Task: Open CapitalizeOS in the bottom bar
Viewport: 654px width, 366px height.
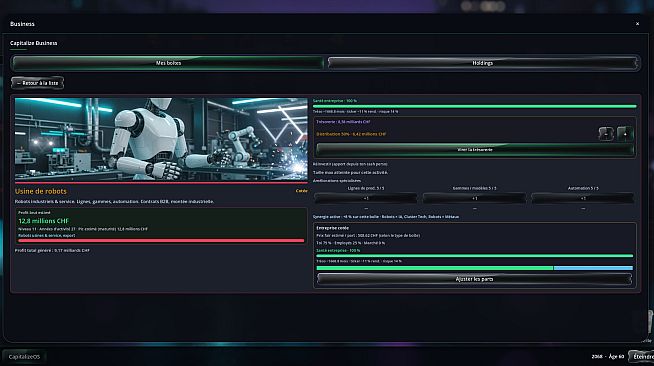Action: click(x=24, y=357)
